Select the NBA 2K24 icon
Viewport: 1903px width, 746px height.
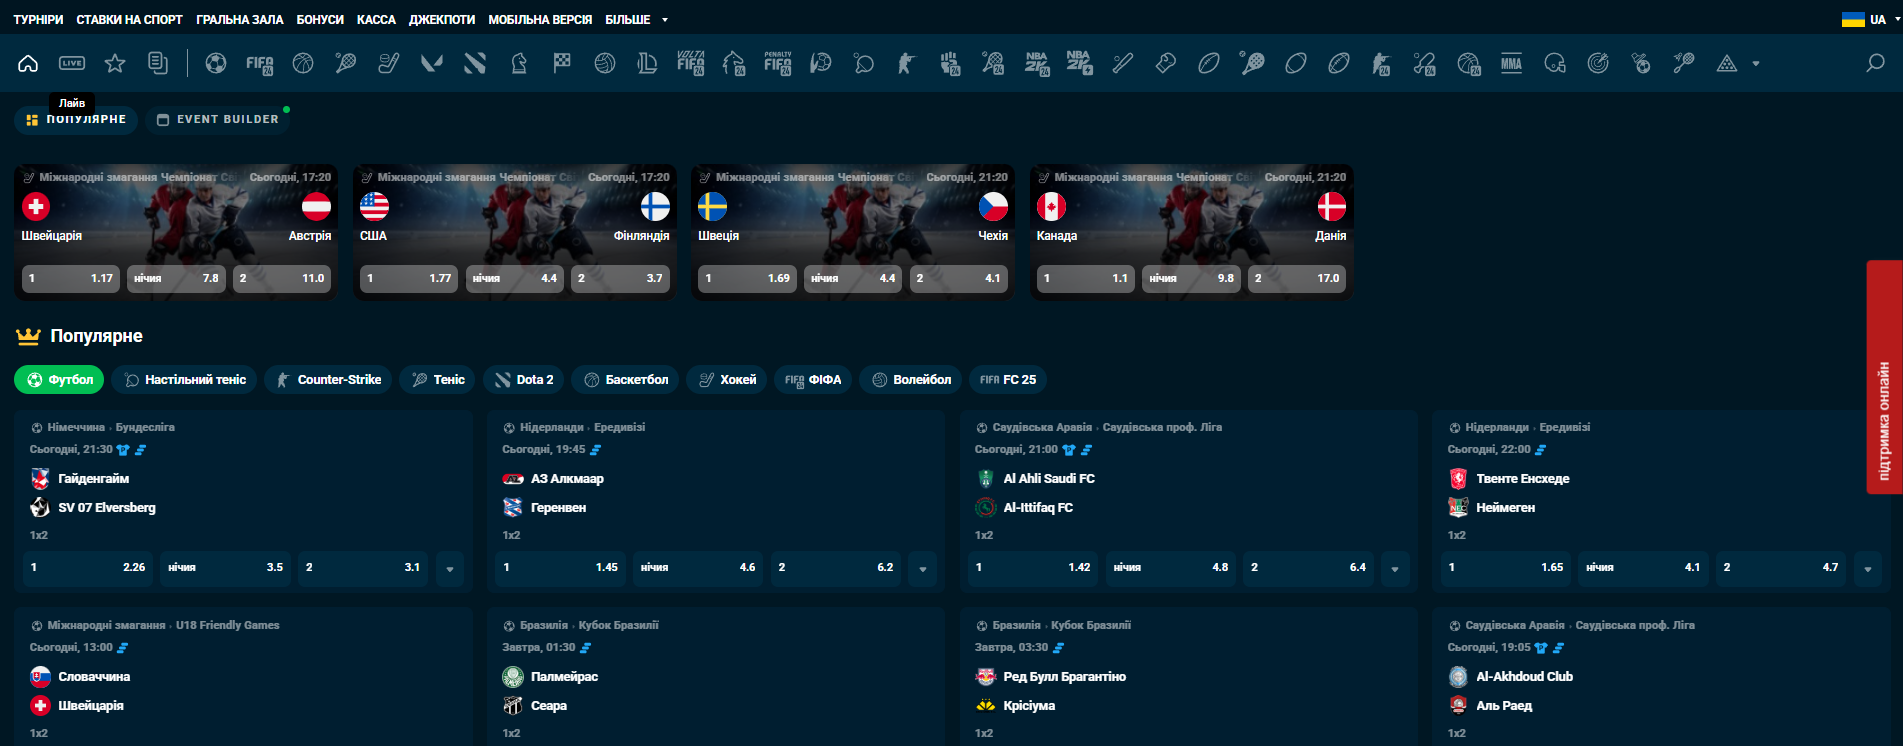pos(1037,64)
